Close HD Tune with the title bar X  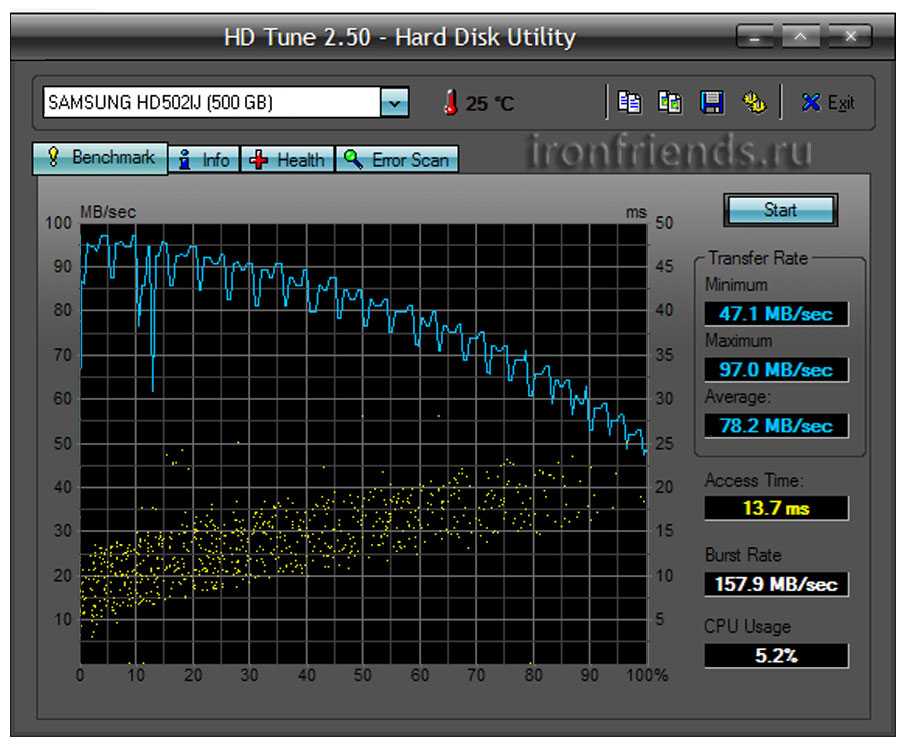tap(849, 38)
